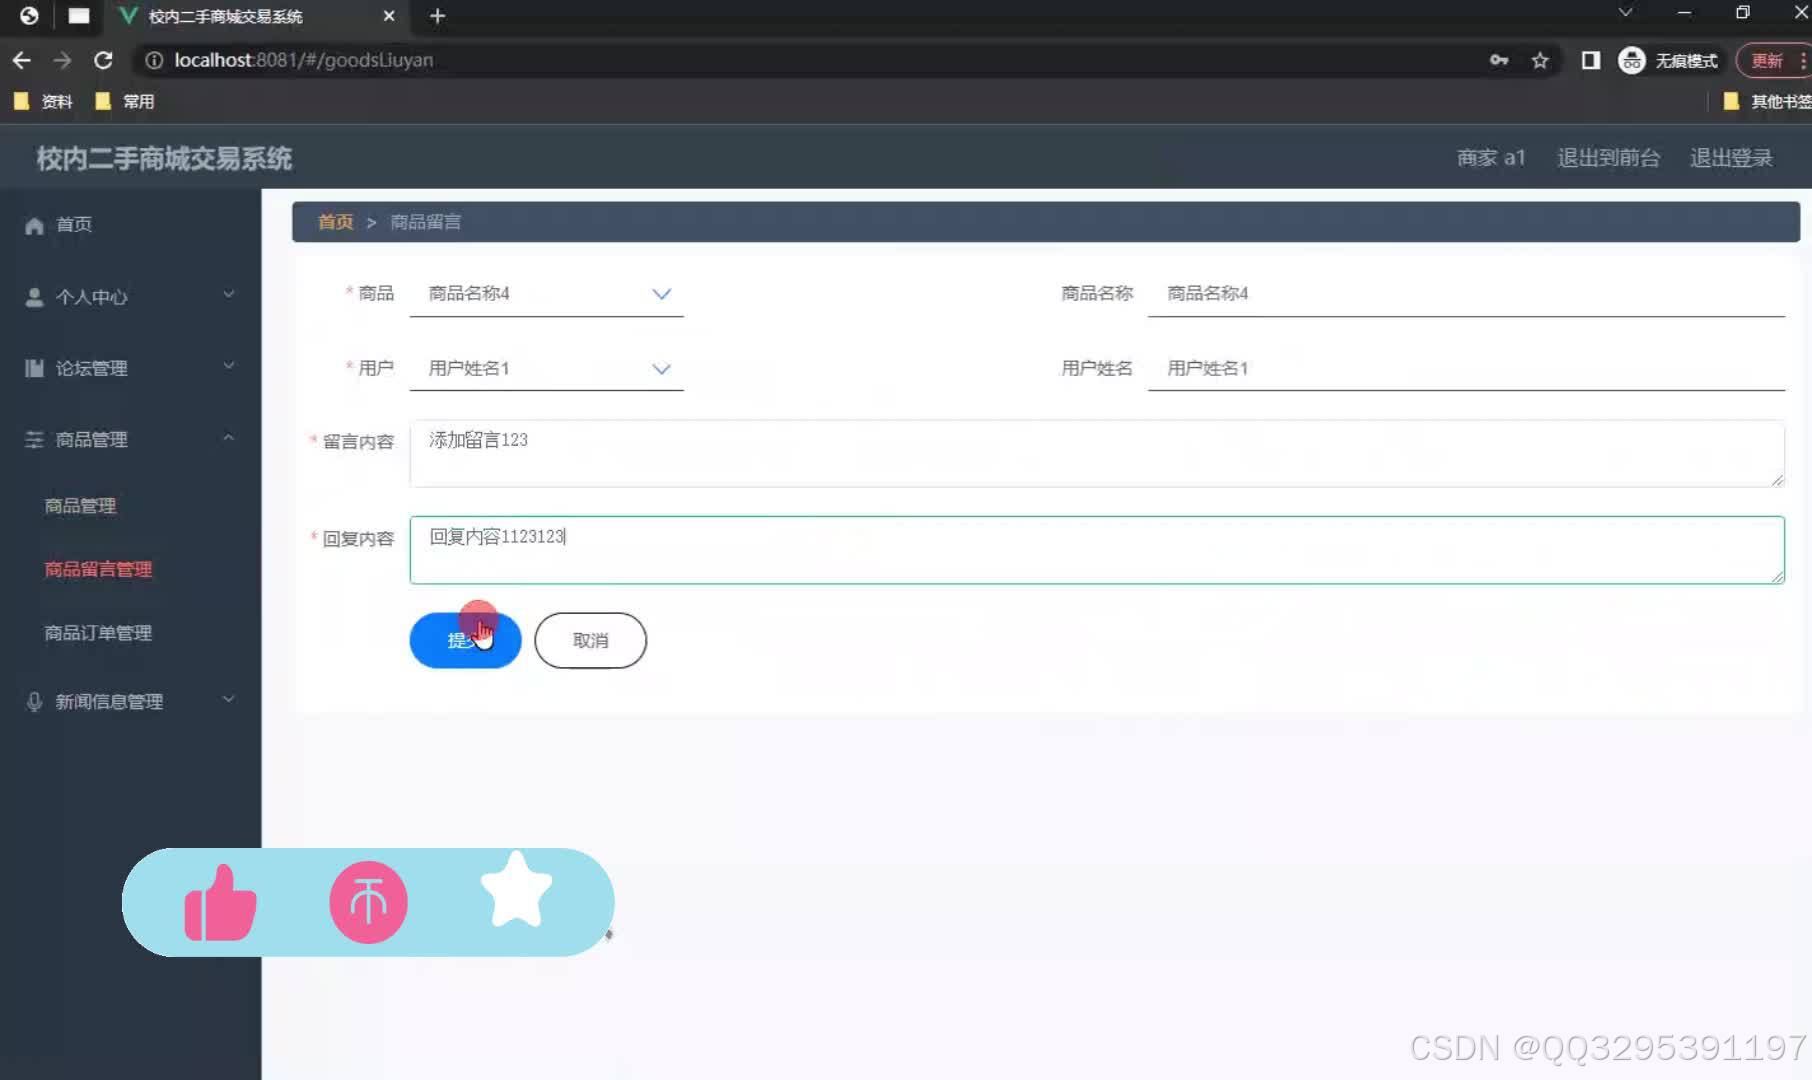Image resolution: width=1812 pixels, height=1080 pixels.
Task: Click the 留言内容 textarea
Action: [1097, 454]
